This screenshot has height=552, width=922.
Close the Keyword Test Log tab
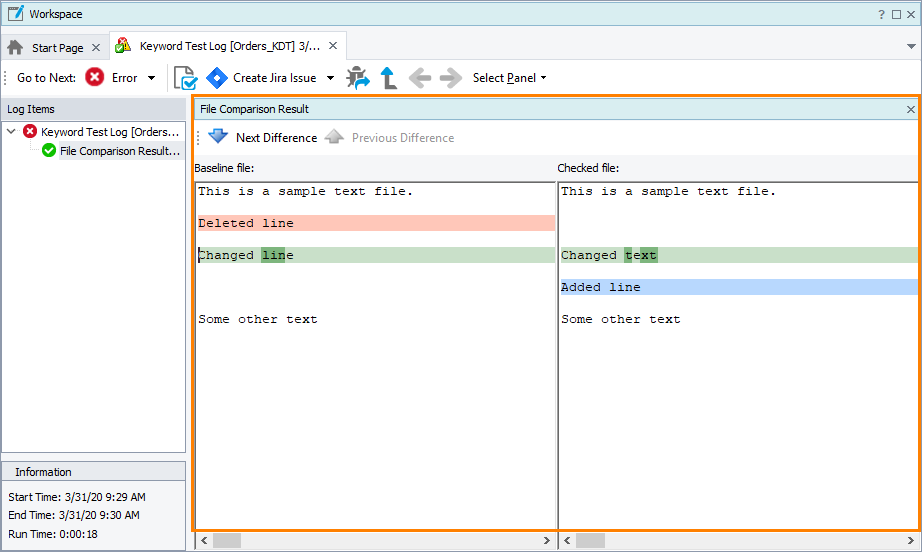point(333,46)
